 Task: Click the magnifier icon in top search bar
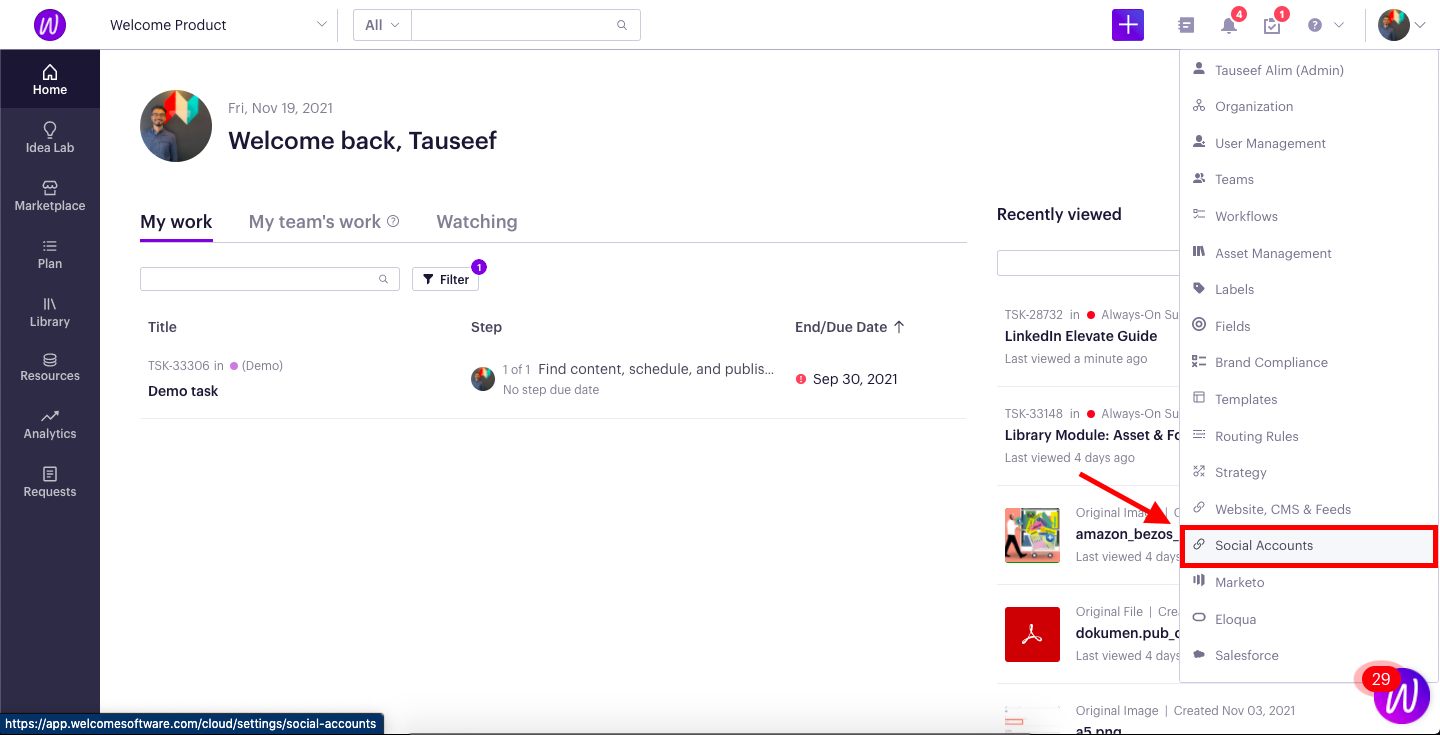[622, 25]
